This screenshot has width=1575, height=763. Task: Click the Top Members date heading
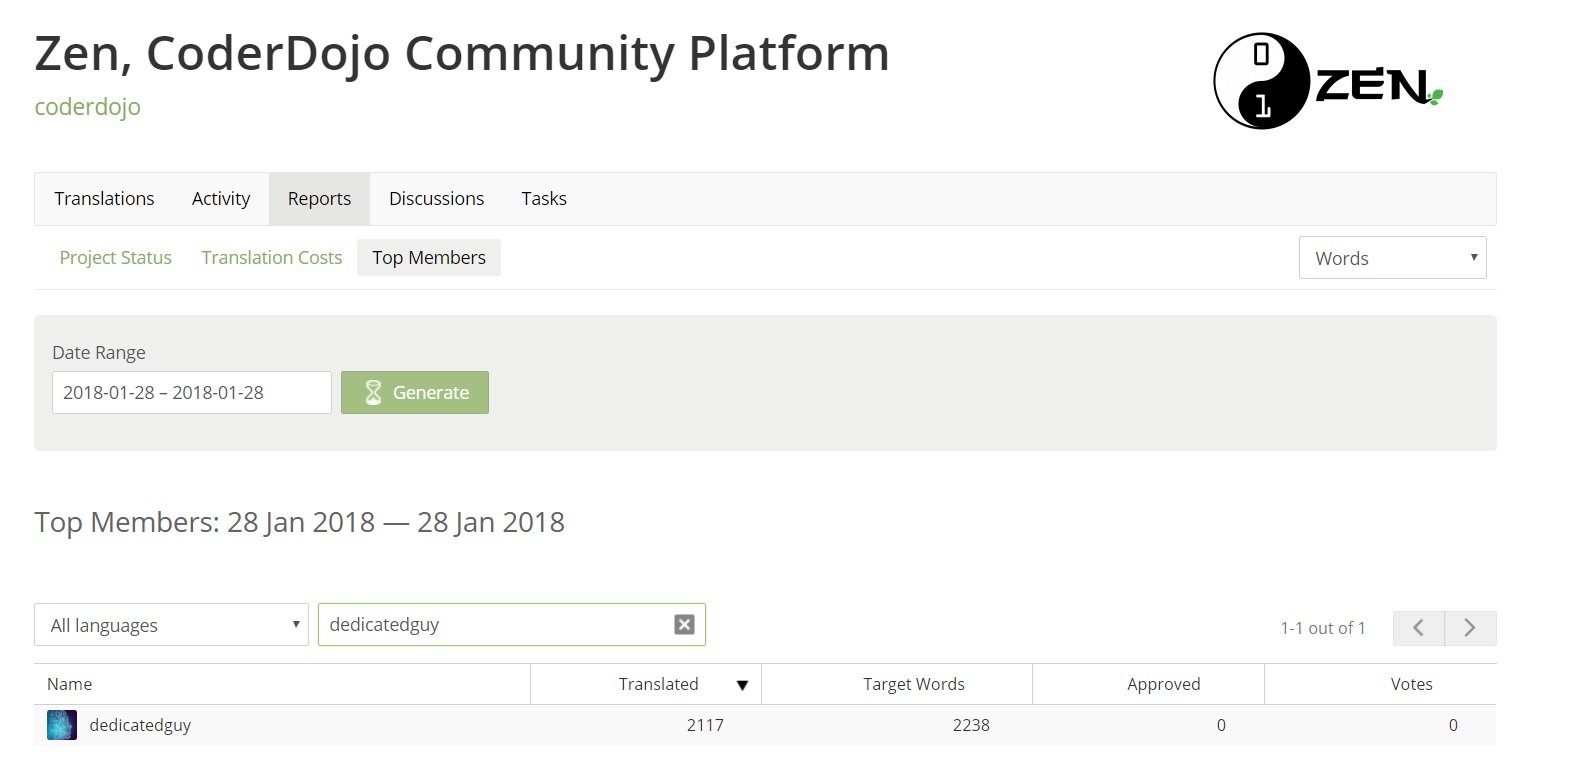pyautogui.click(x=299, y=522)
